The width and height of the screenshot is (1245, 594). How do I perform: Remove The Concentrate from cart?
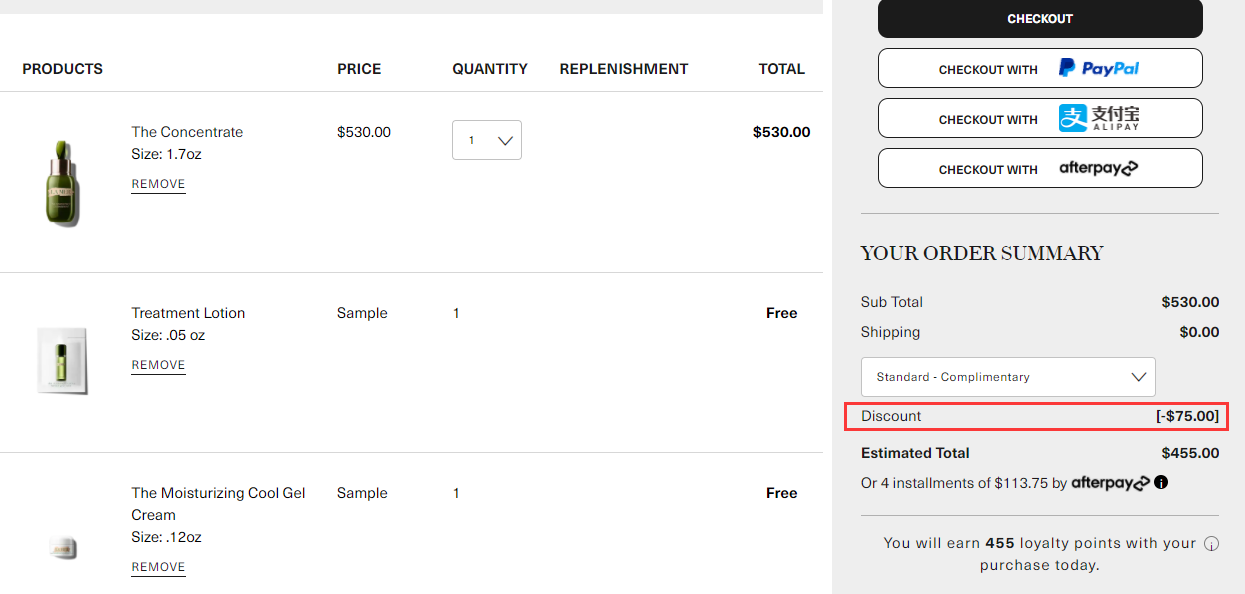click(x=158, y=184)
